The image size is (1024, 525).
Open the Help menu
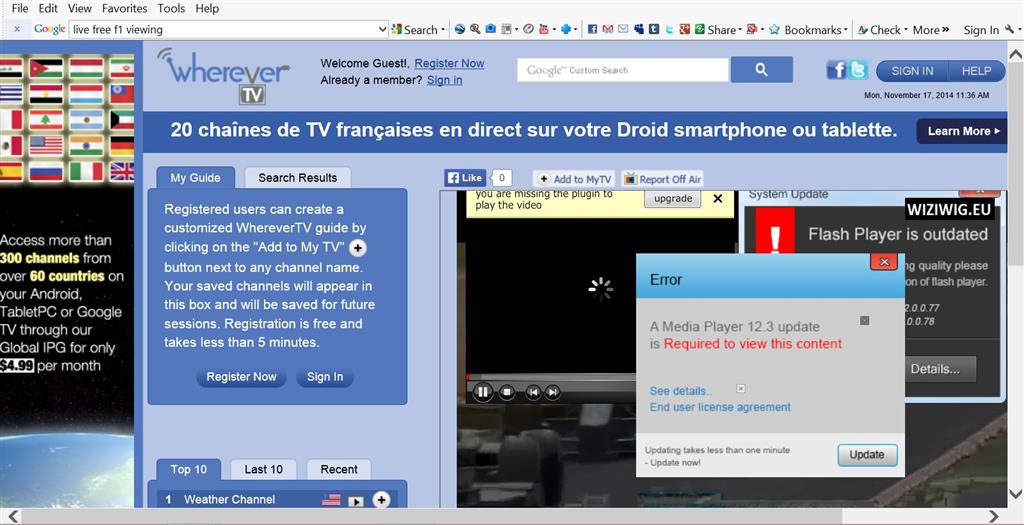[x=207, y=8]
